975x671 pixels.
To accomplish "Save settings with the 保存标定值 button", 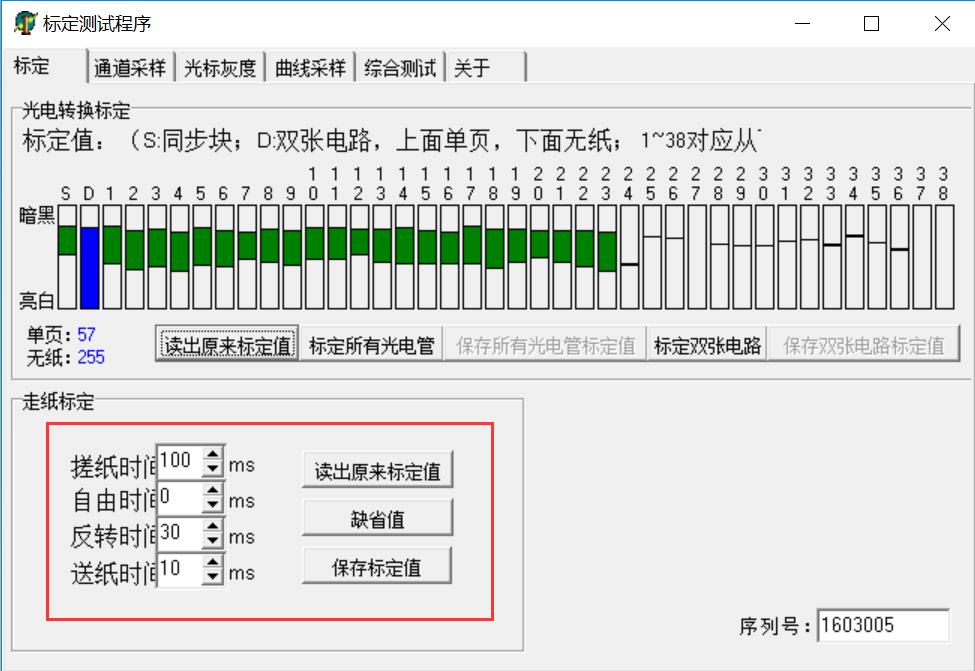I will tap(377, 567).
